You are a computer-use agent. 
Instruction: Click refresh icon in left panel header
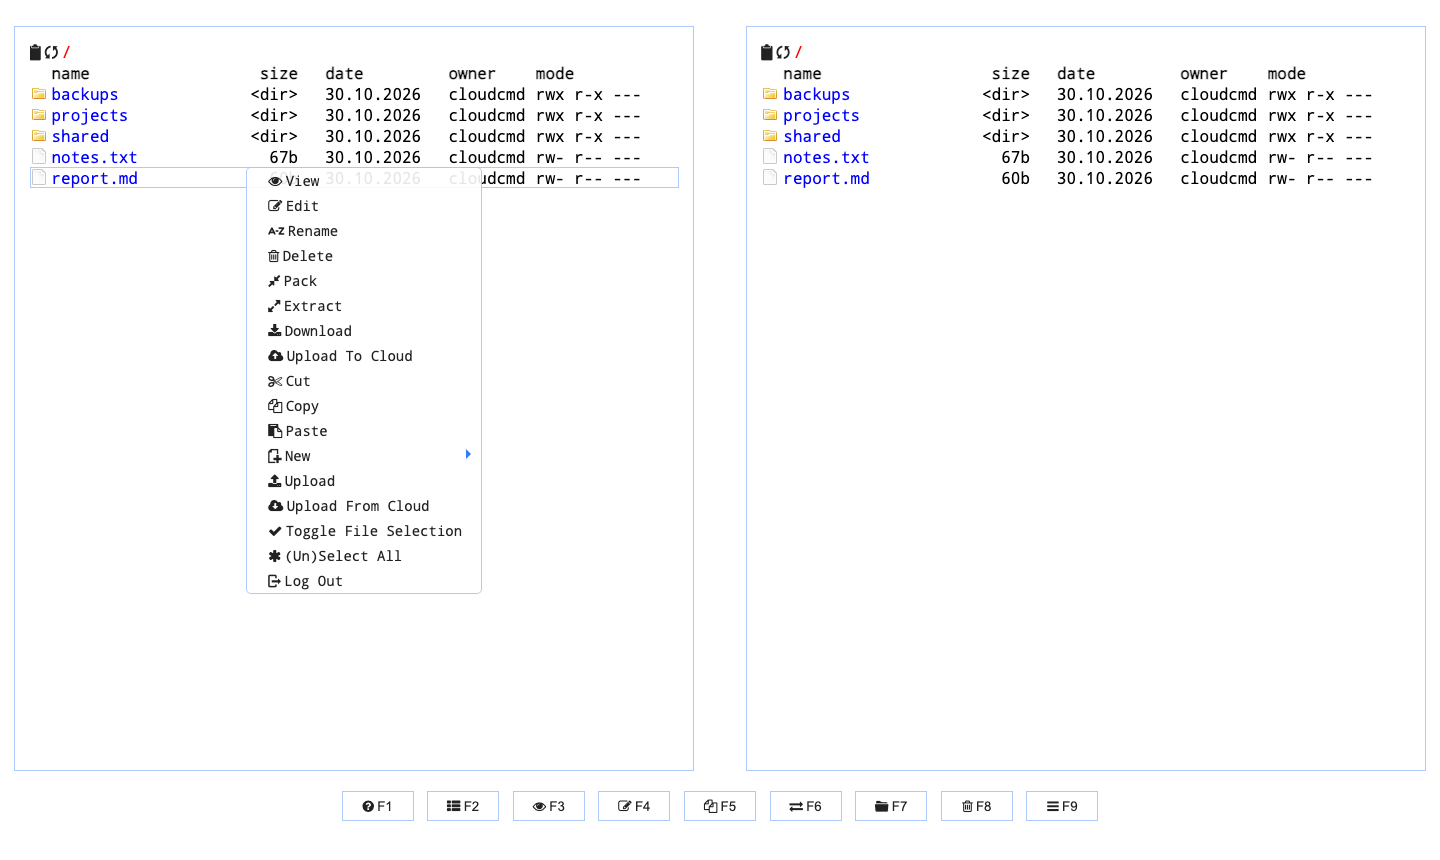pos(51,52)
